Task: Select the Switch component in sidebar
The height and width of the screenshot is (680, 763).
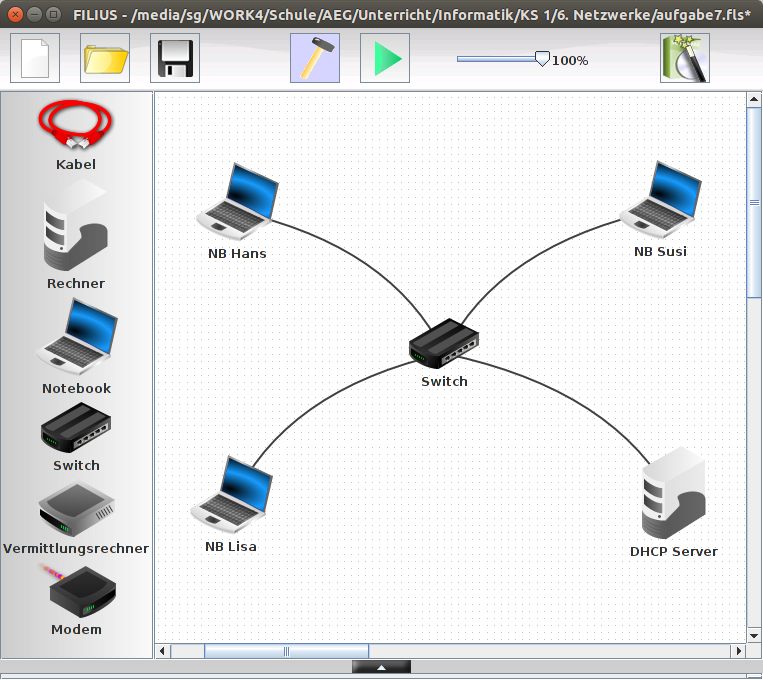Action: pos(76,429)
